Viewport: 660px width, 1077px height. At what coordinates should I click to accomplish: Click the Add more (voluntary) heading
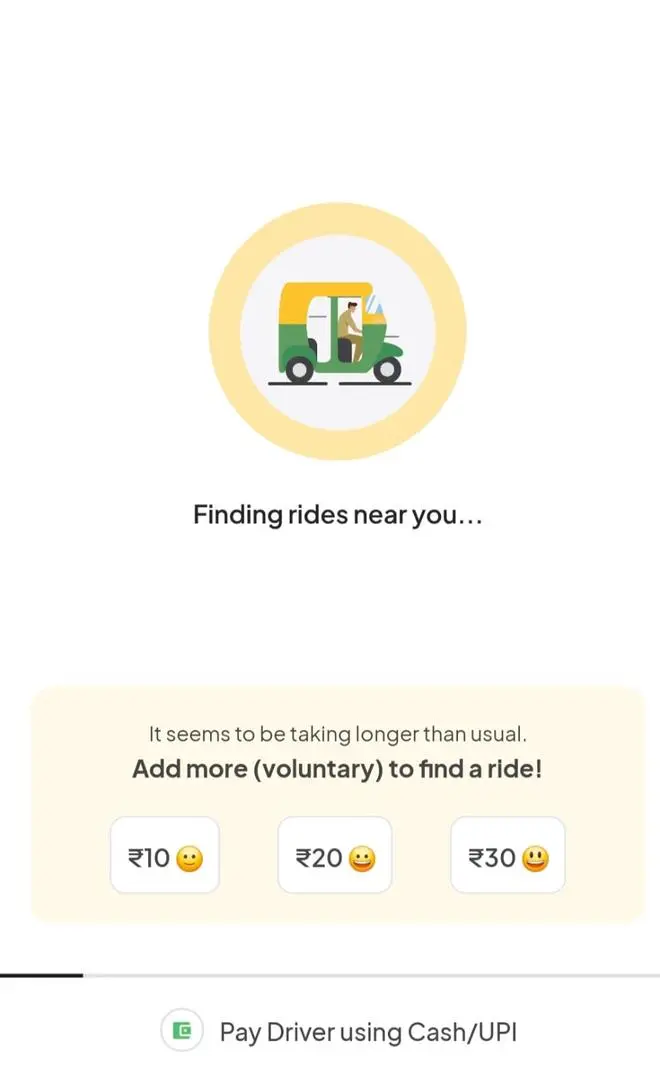[337, 769]
